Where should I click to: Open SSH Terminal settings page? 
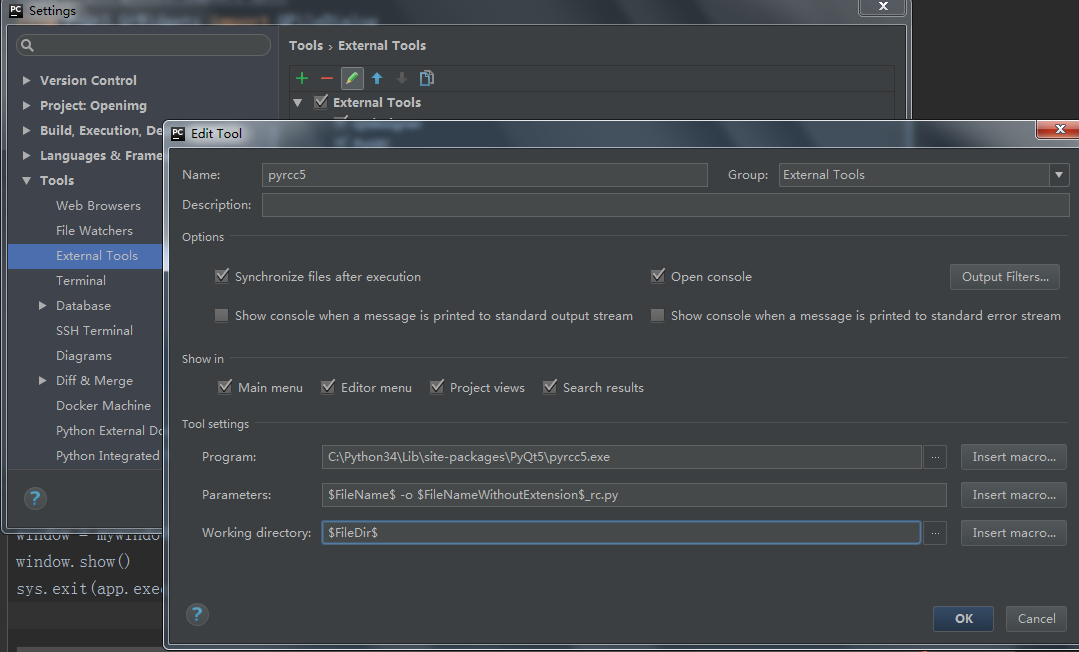pos(94,330)
